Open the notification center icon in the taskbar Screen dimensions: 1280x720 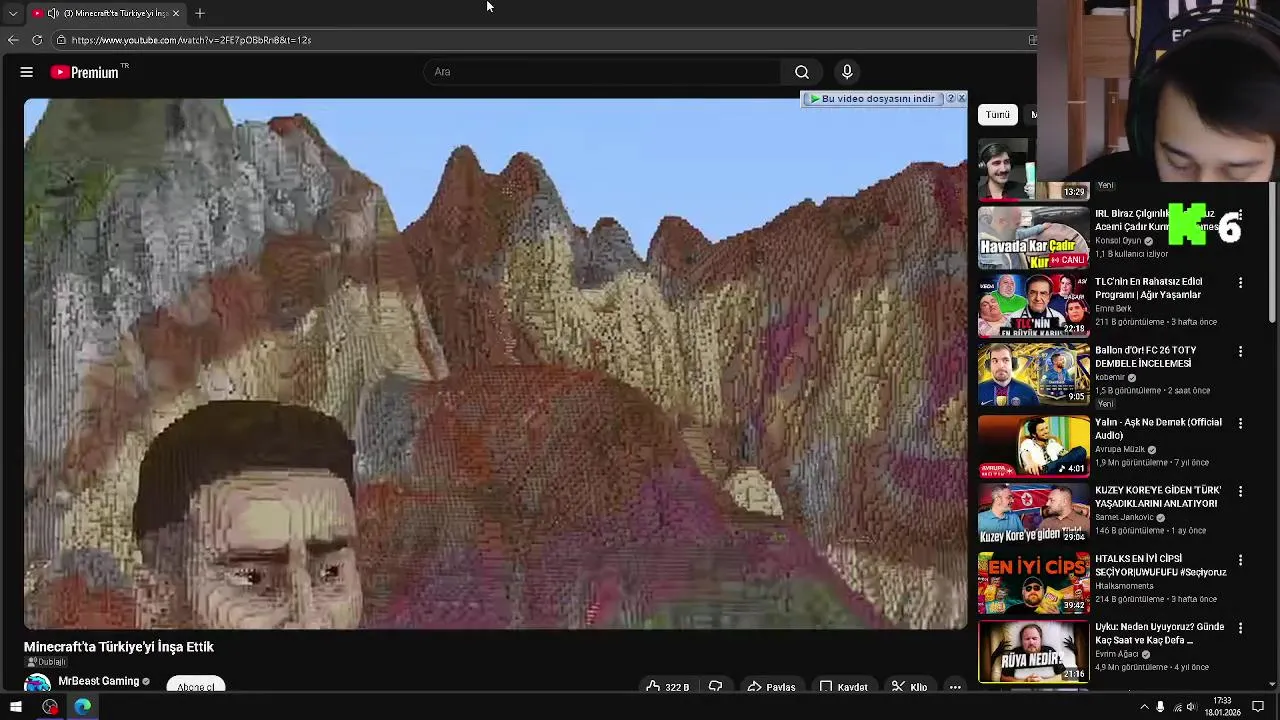(x=1258, y=707)
